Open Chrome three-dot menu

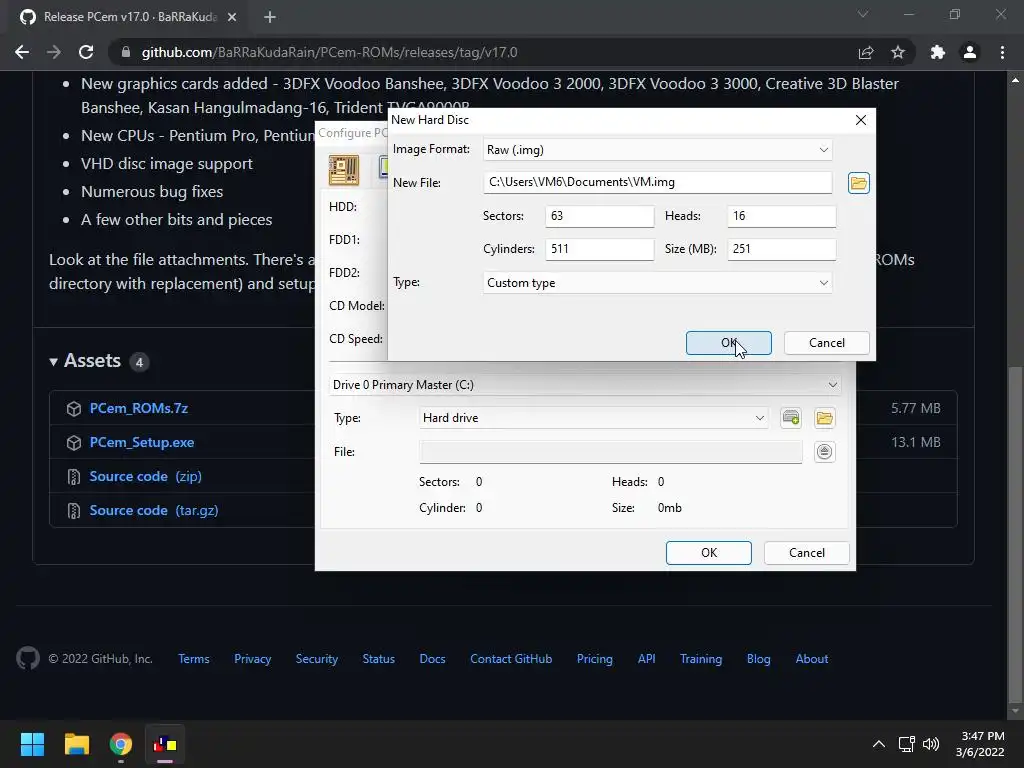click(1002, 52)
